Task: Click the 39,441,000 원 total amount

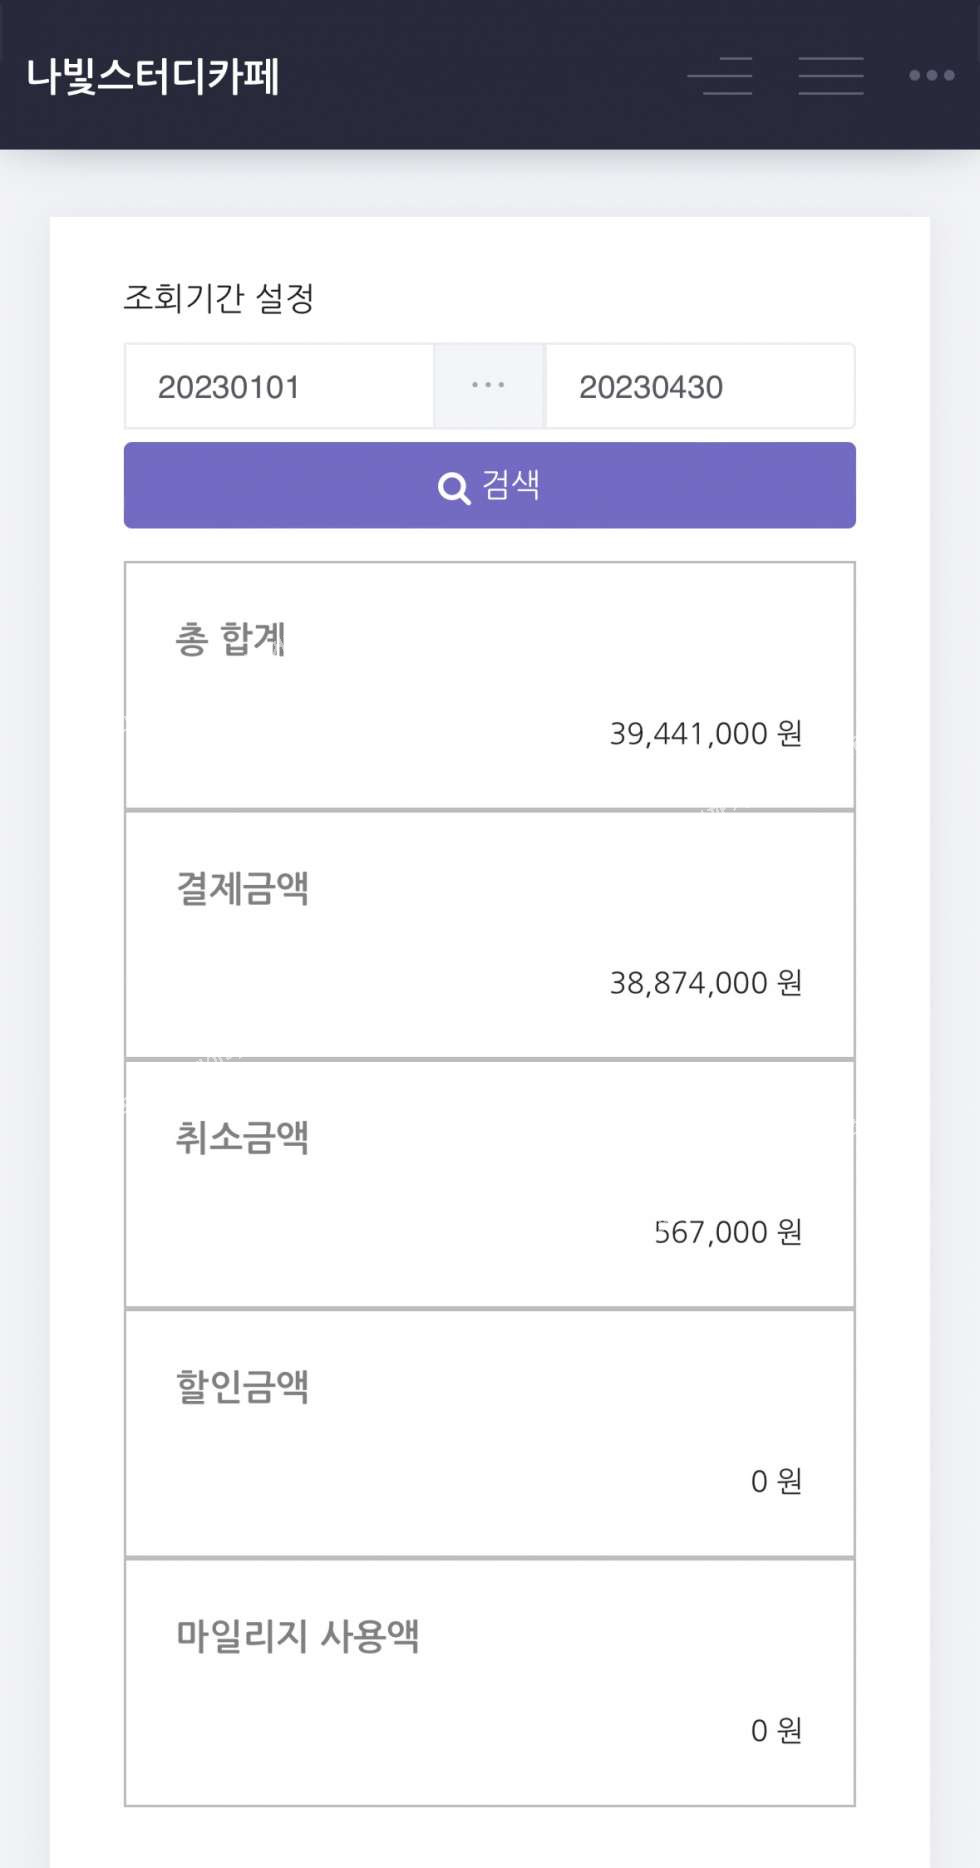Action: tap(706, 734)
